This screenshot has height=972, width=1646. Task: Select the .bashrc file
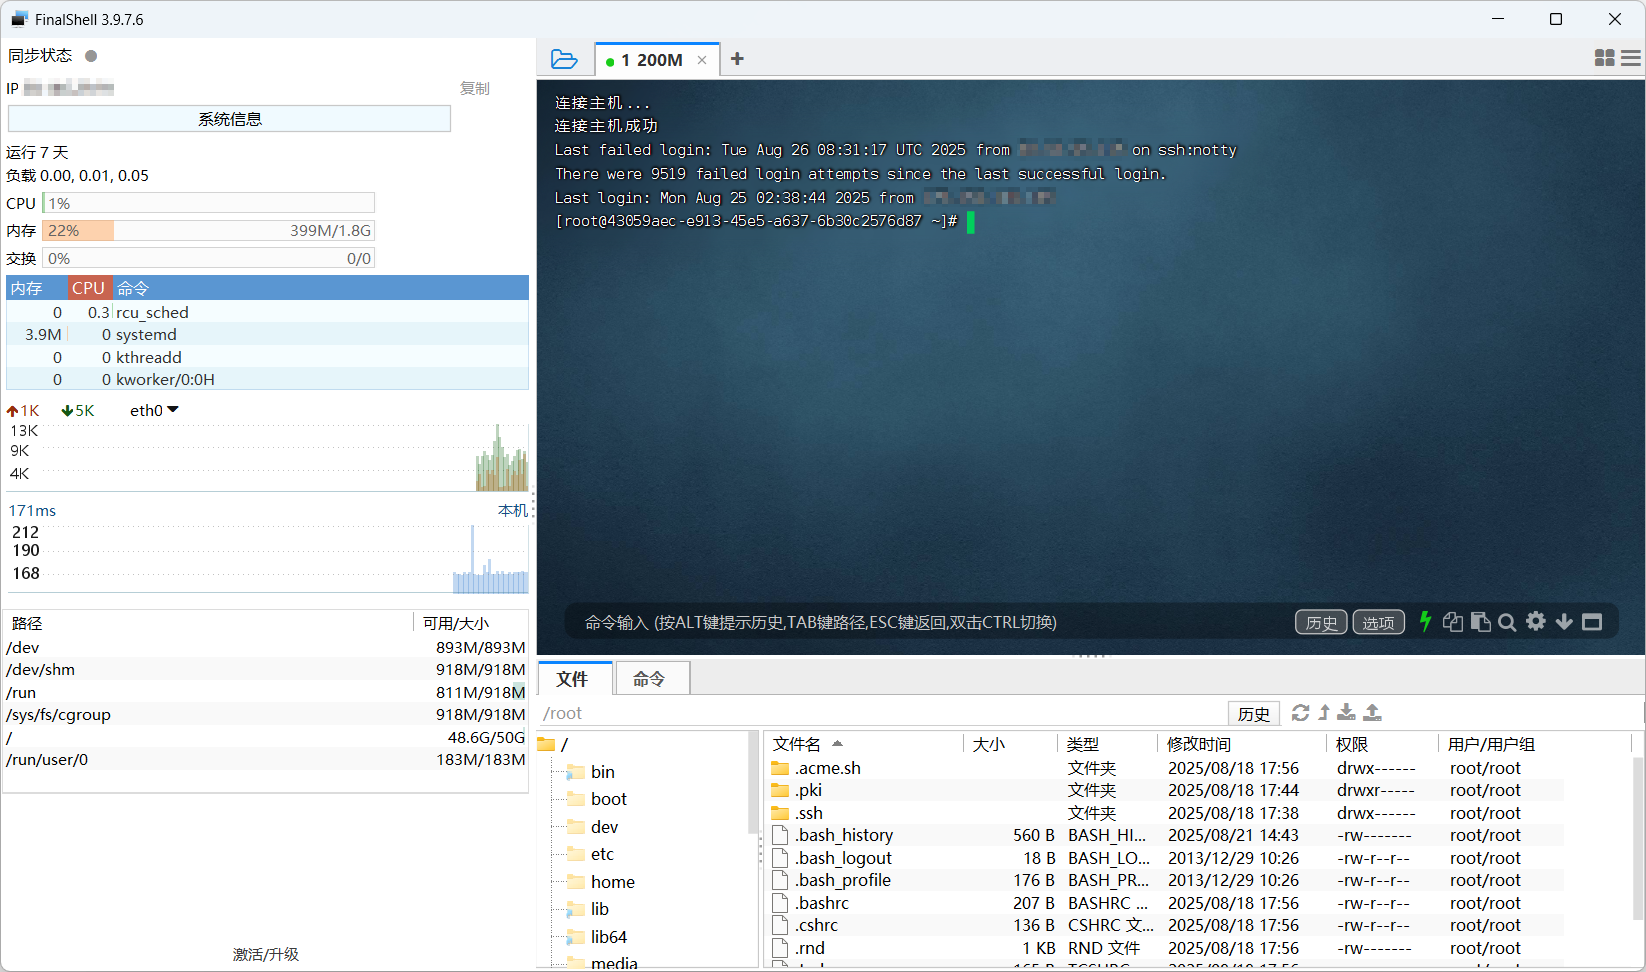822,903
